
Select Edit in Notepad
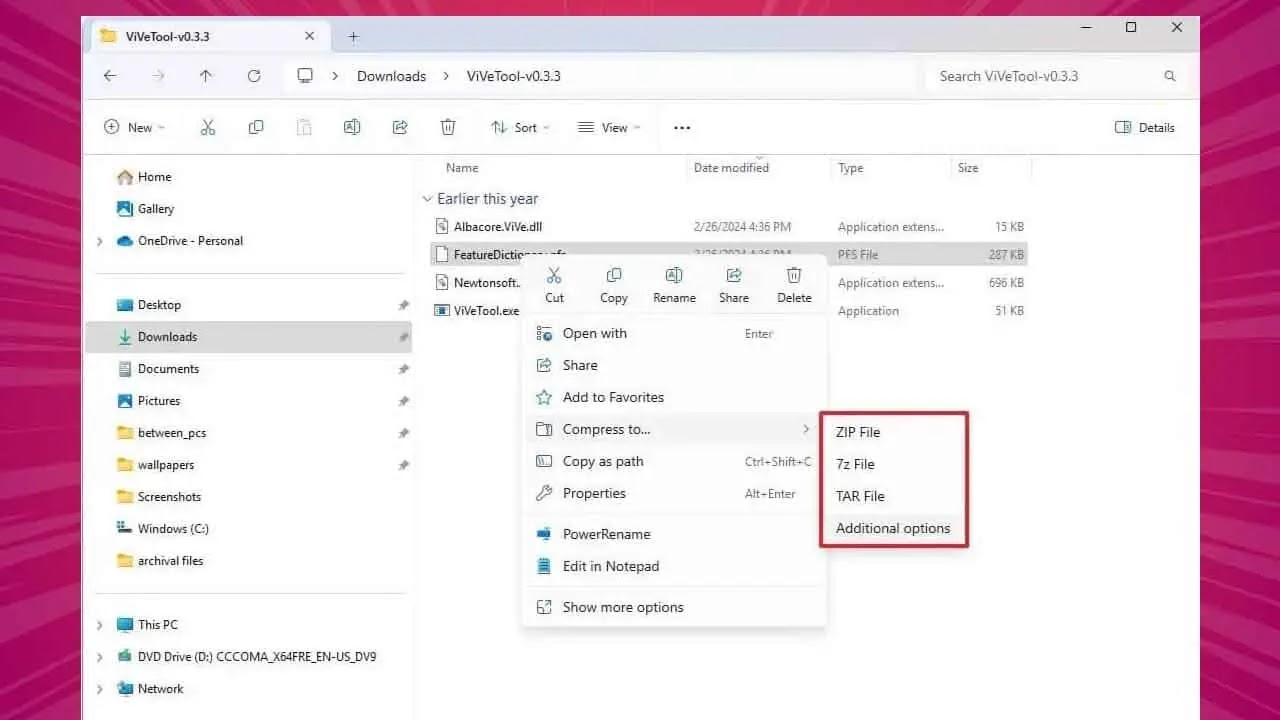click(674, 566)
